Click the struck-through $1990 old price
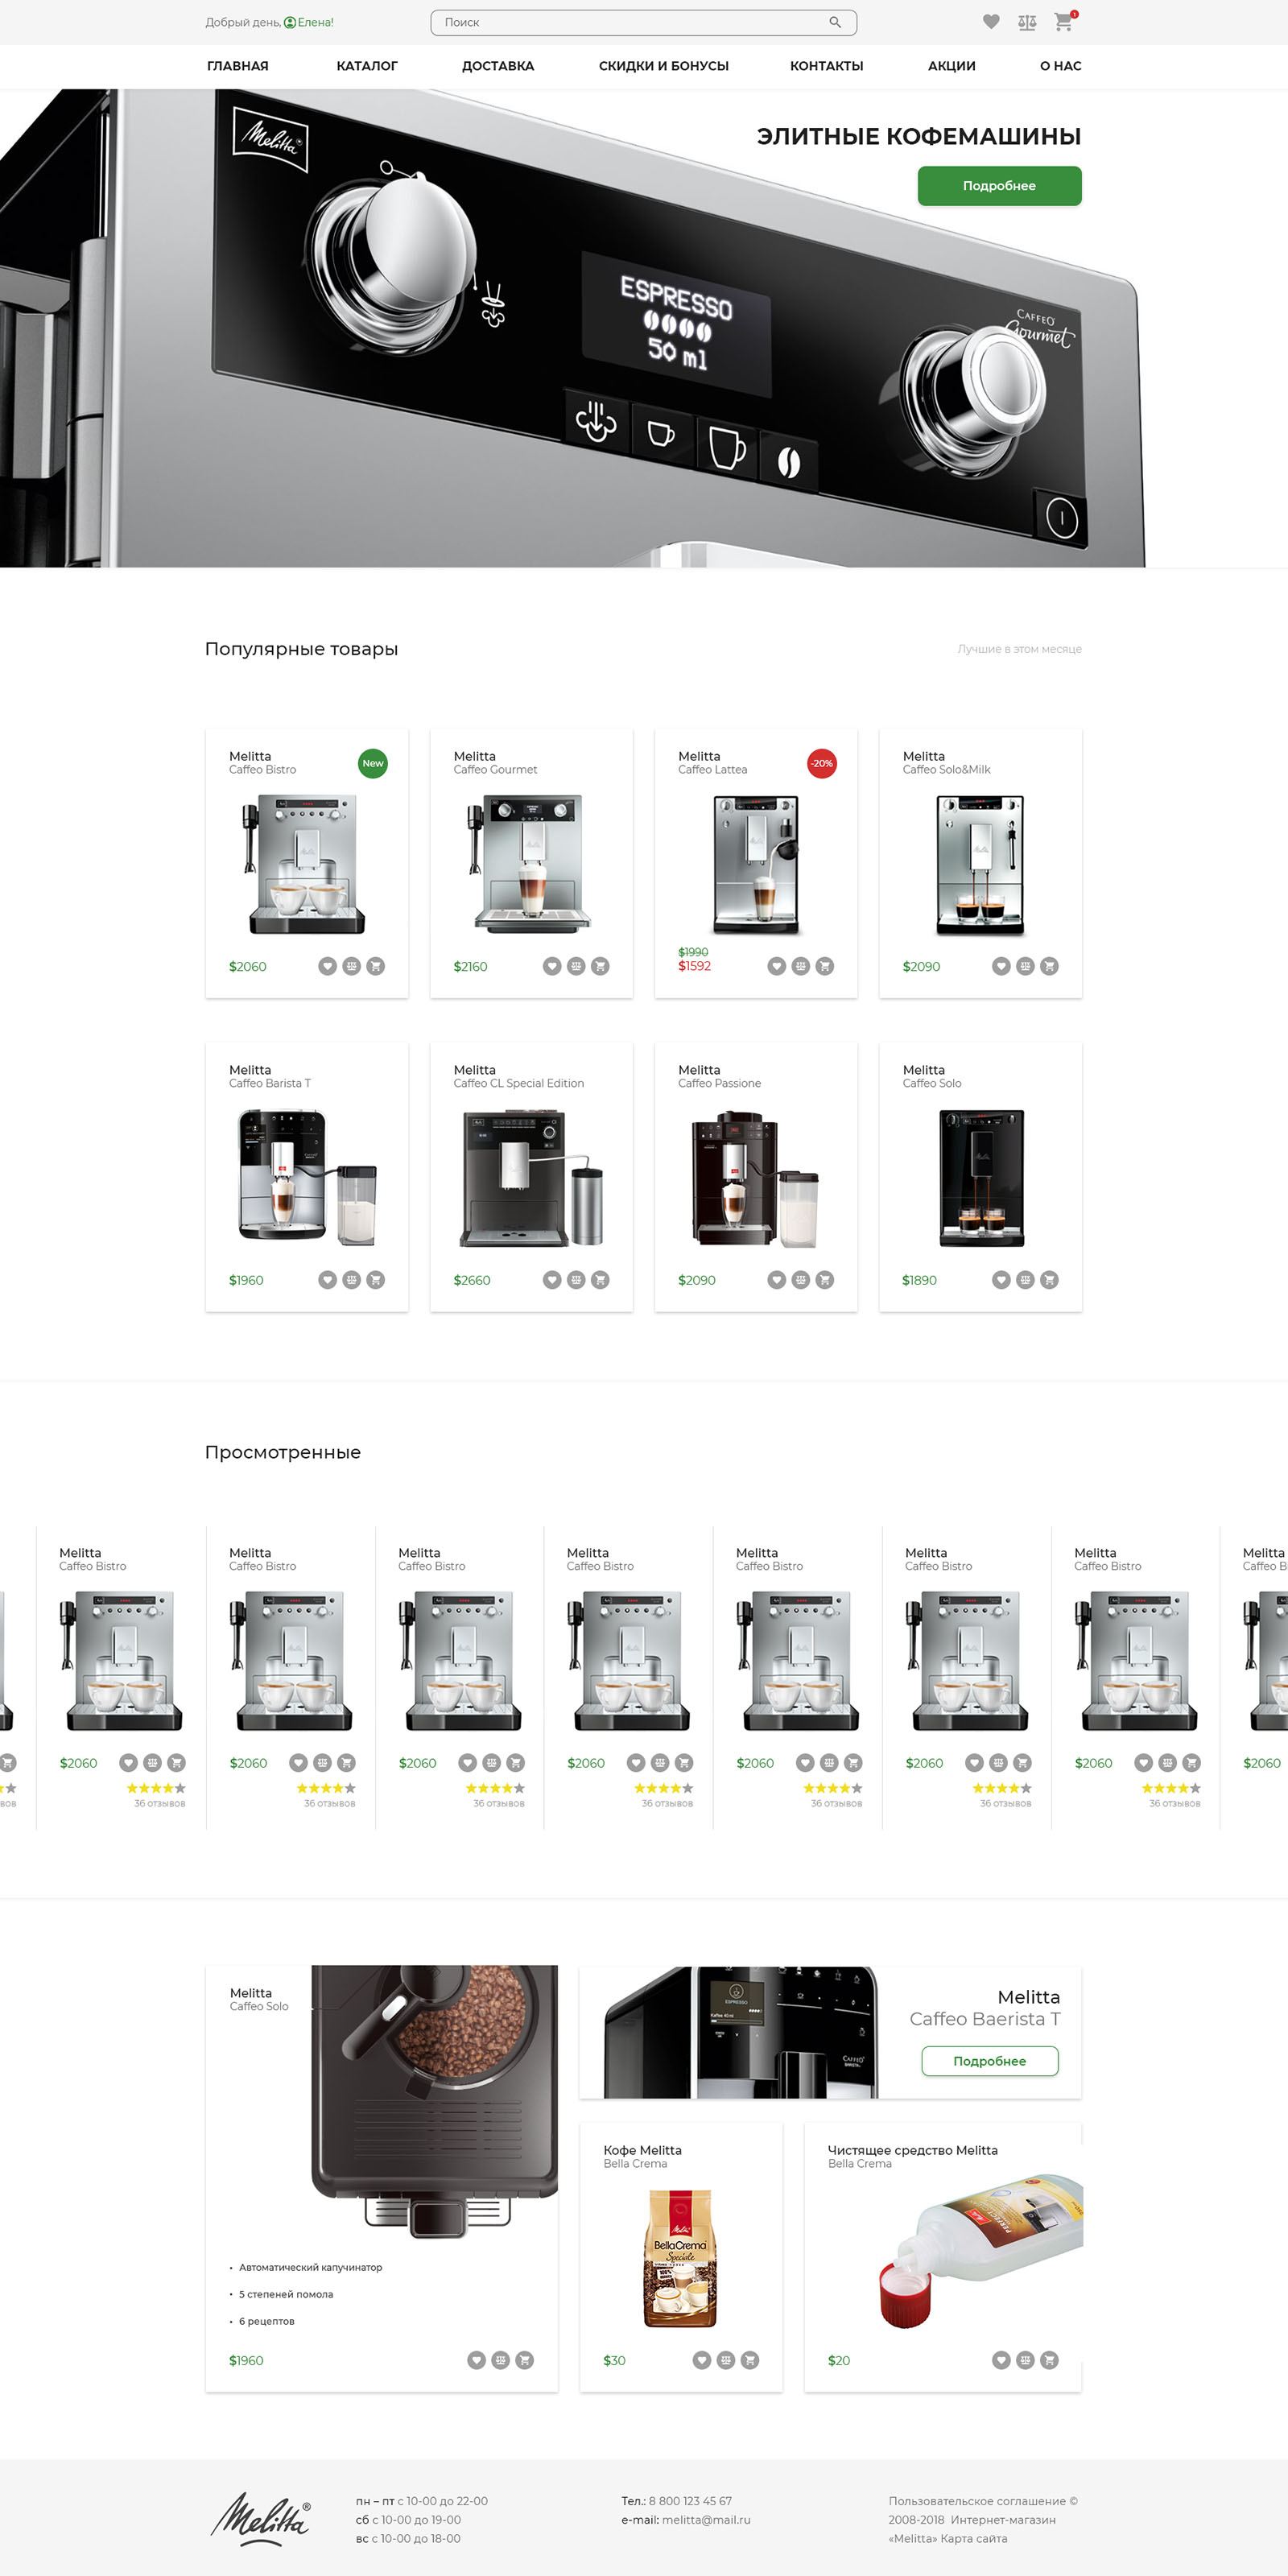This screenshot has width=1288, height=2576. [x=693, y=952]
